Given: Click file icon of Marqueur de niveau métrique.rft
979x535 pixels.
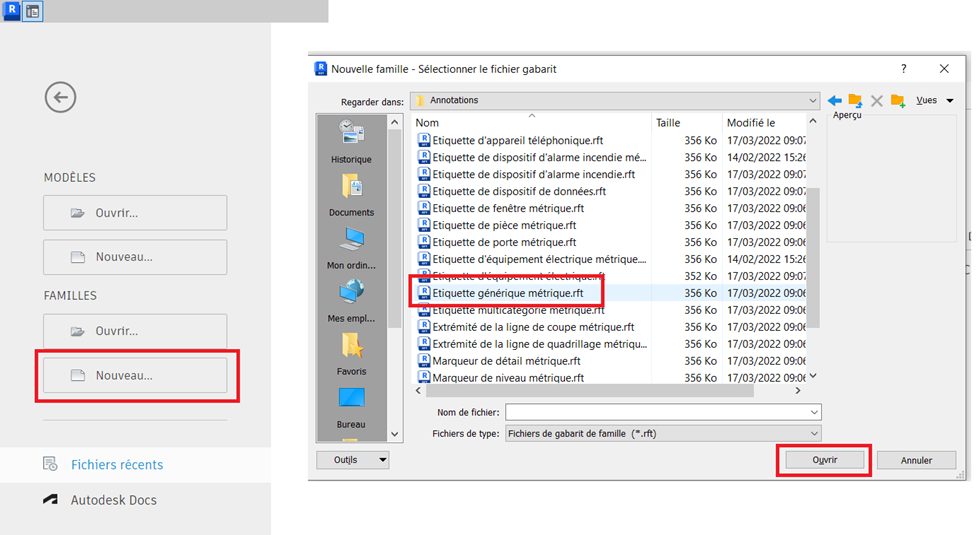Looking at the screenshot, I should 424,377.
